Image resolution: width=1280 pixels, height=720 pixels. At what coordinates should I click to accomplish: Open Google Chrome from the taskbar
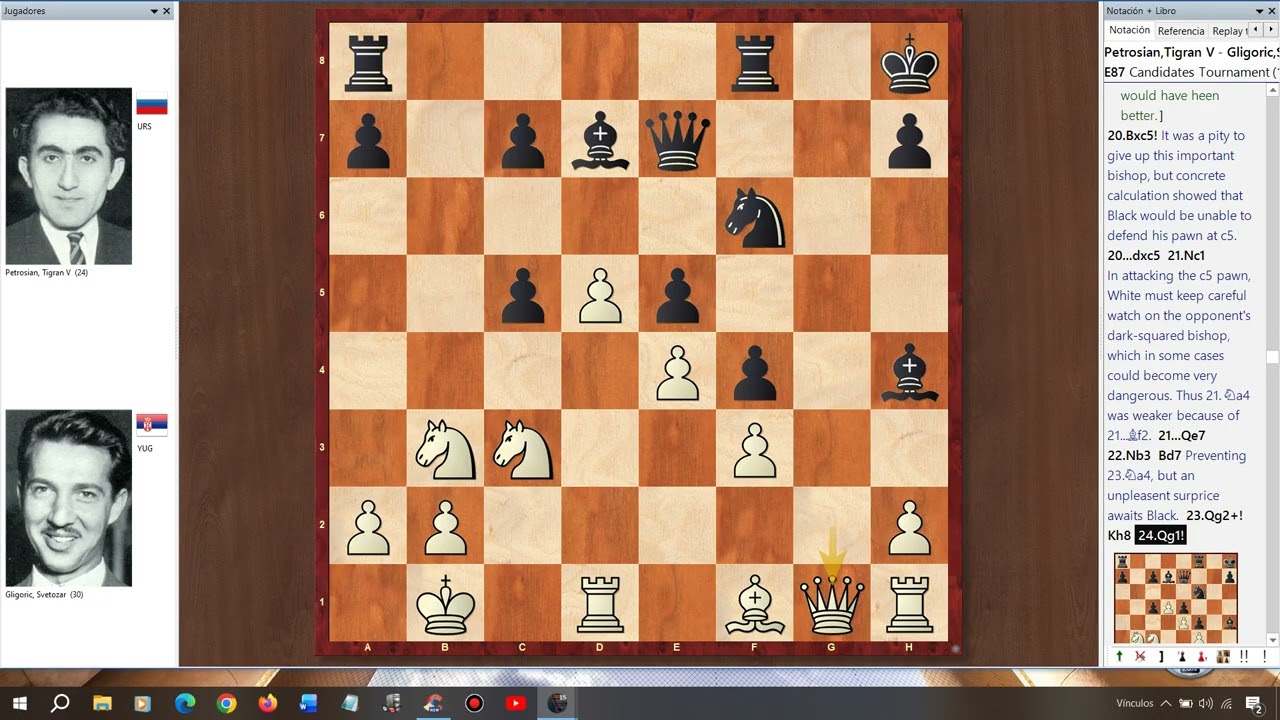(226, 703)
